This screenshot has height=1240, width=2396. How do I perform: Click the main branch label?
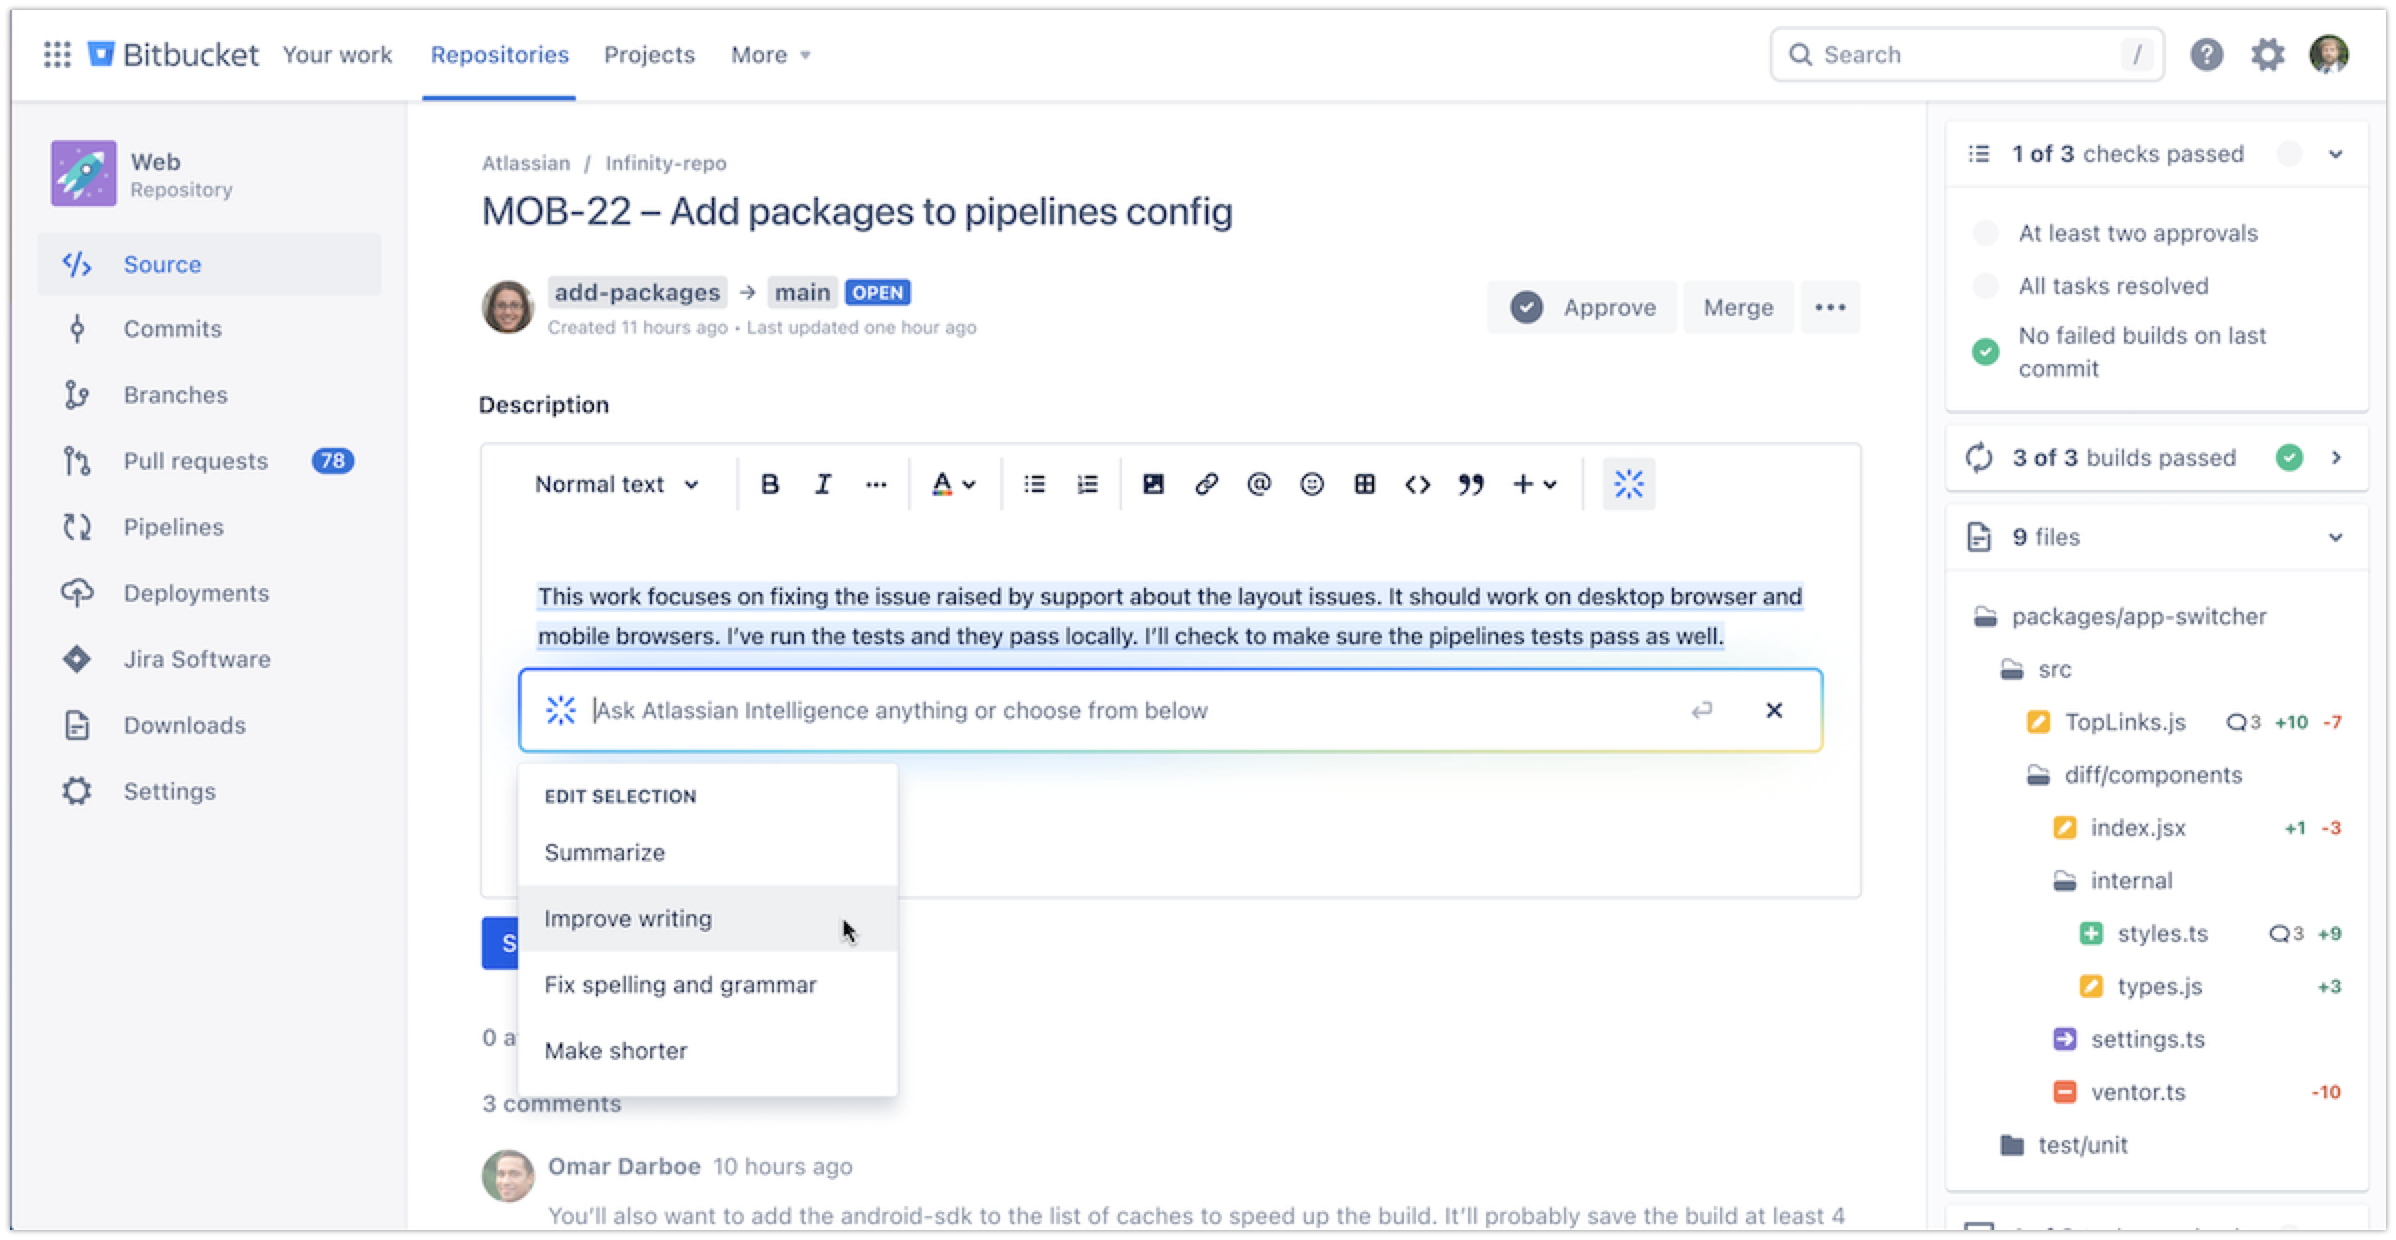(x=802, y=292)
